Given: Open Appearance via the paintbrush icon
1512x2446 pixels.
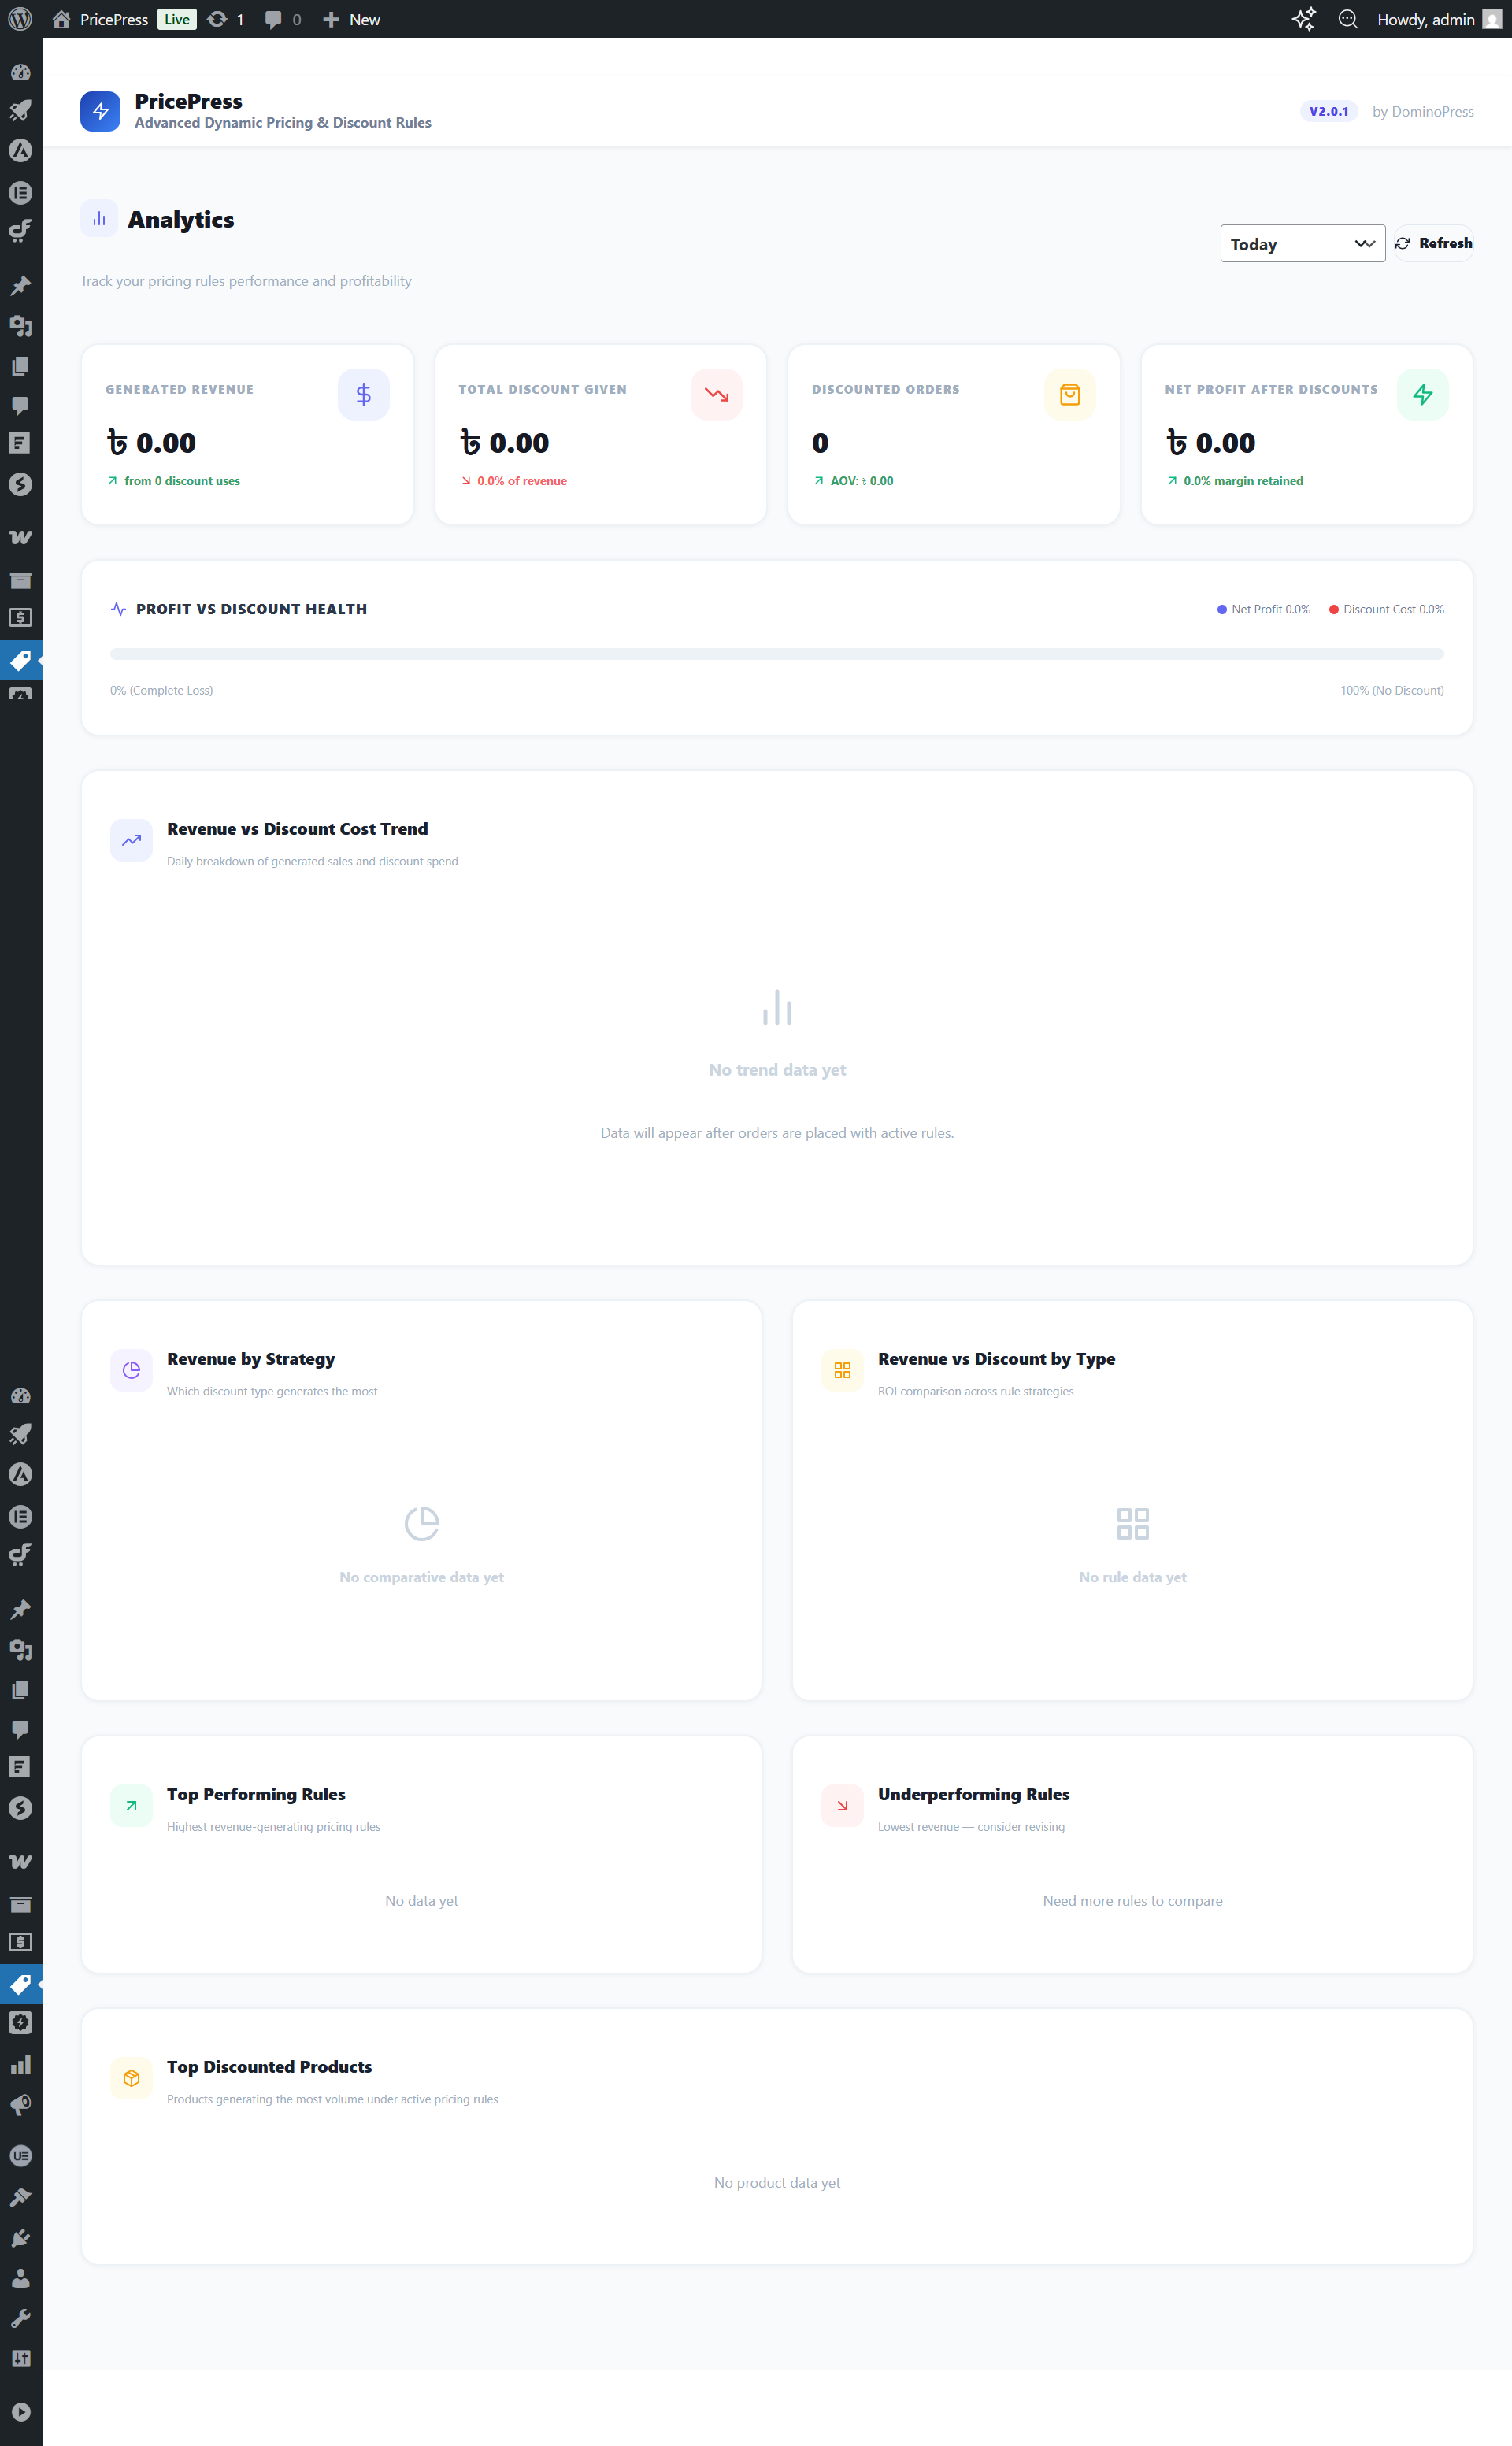Looking at the screenshot, I should [x=20, y=2197].
